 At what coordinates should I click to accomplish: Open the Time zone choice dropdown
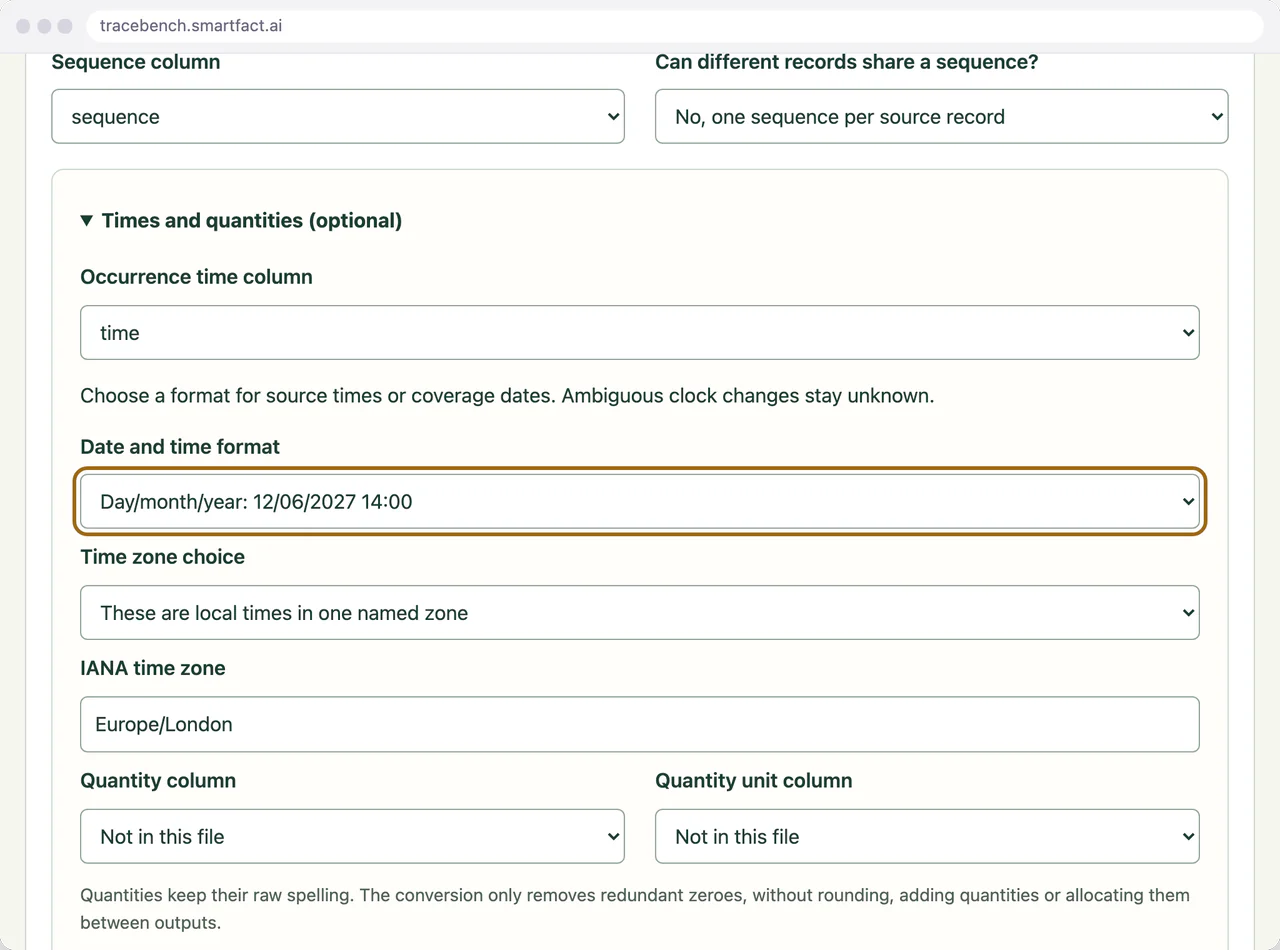pyautogui.click(x=640, y=613)
